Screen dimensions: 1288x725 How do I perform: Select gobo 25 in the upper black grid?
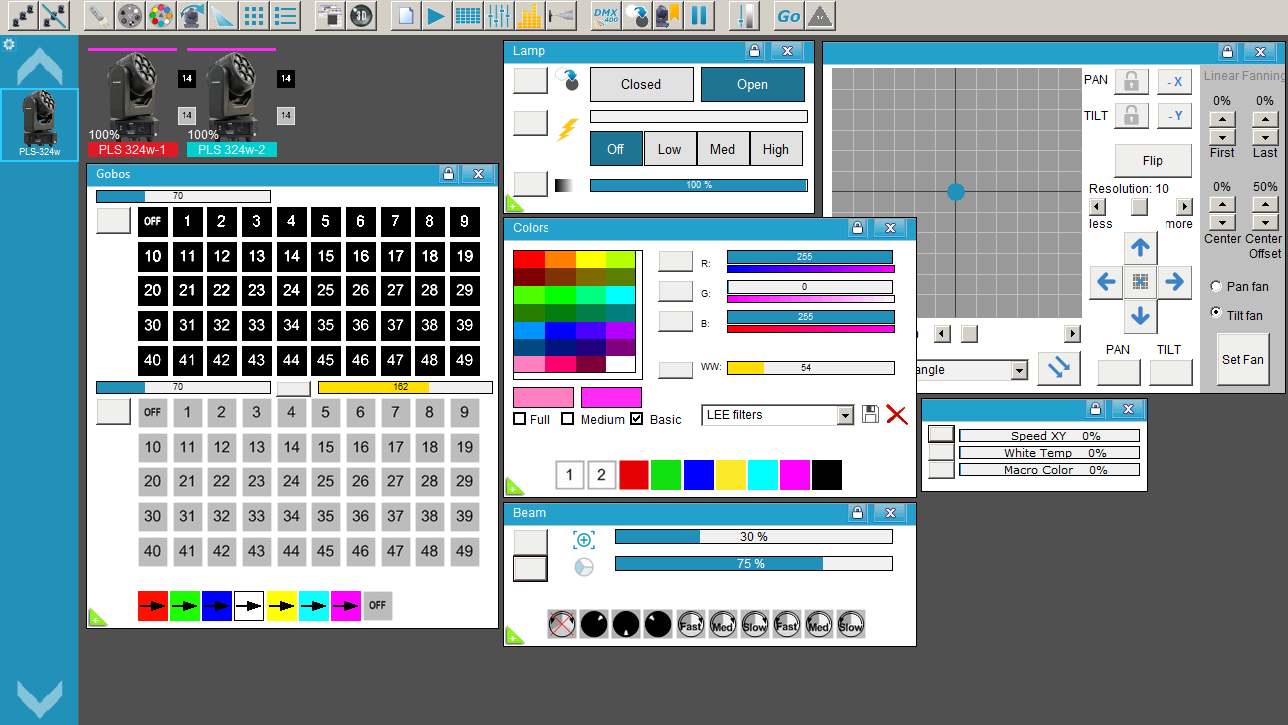(326, 291)
